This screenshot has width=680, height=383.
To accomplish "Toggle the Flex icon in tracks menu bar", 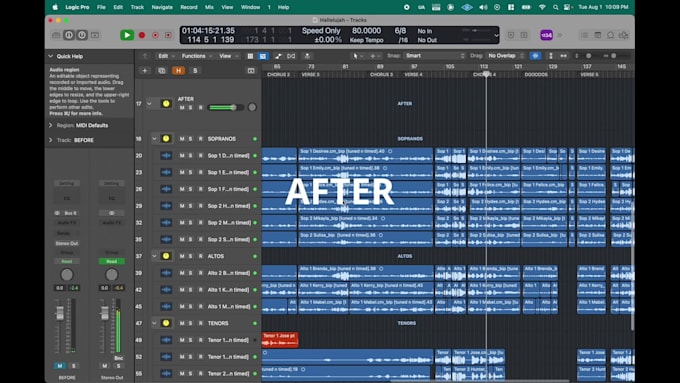I will [291, 56].
